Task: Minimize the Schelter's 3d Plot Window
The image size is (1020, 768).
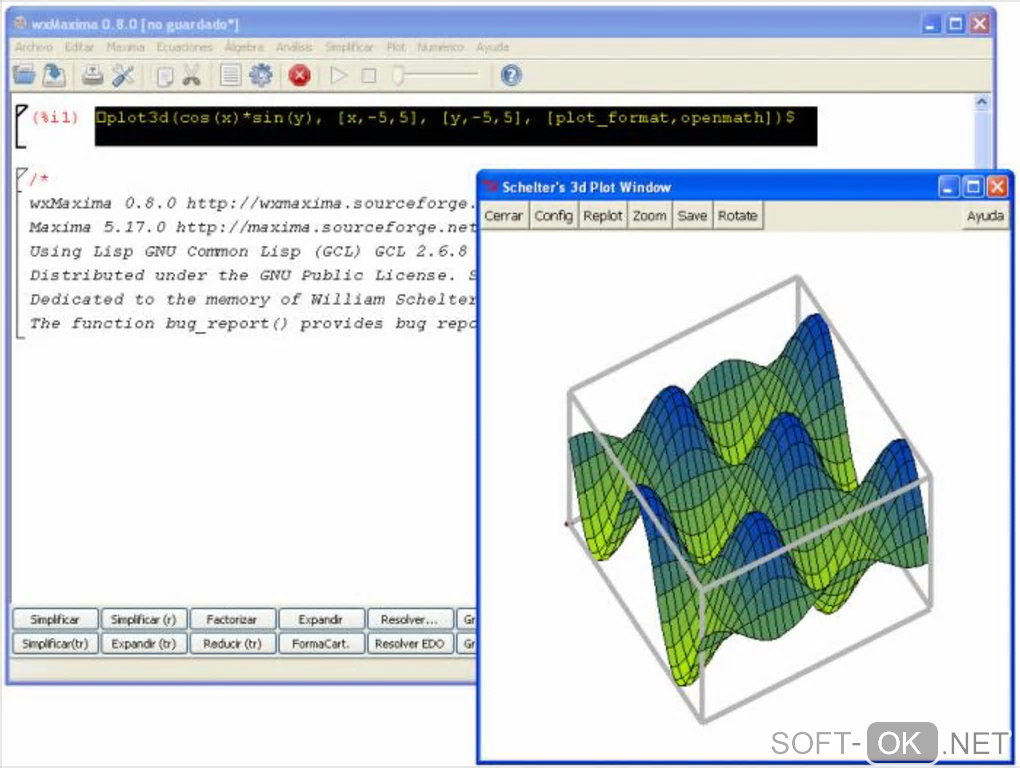Action: [x=948, y=187]
